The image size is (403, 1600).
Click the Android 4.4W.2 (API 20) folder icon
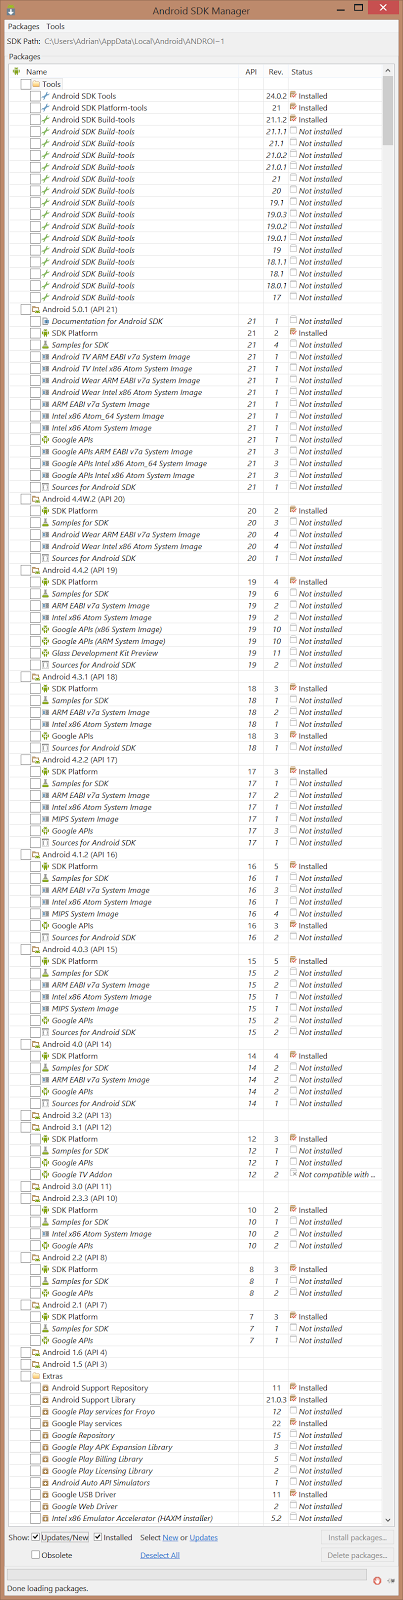tap(36, 499)
